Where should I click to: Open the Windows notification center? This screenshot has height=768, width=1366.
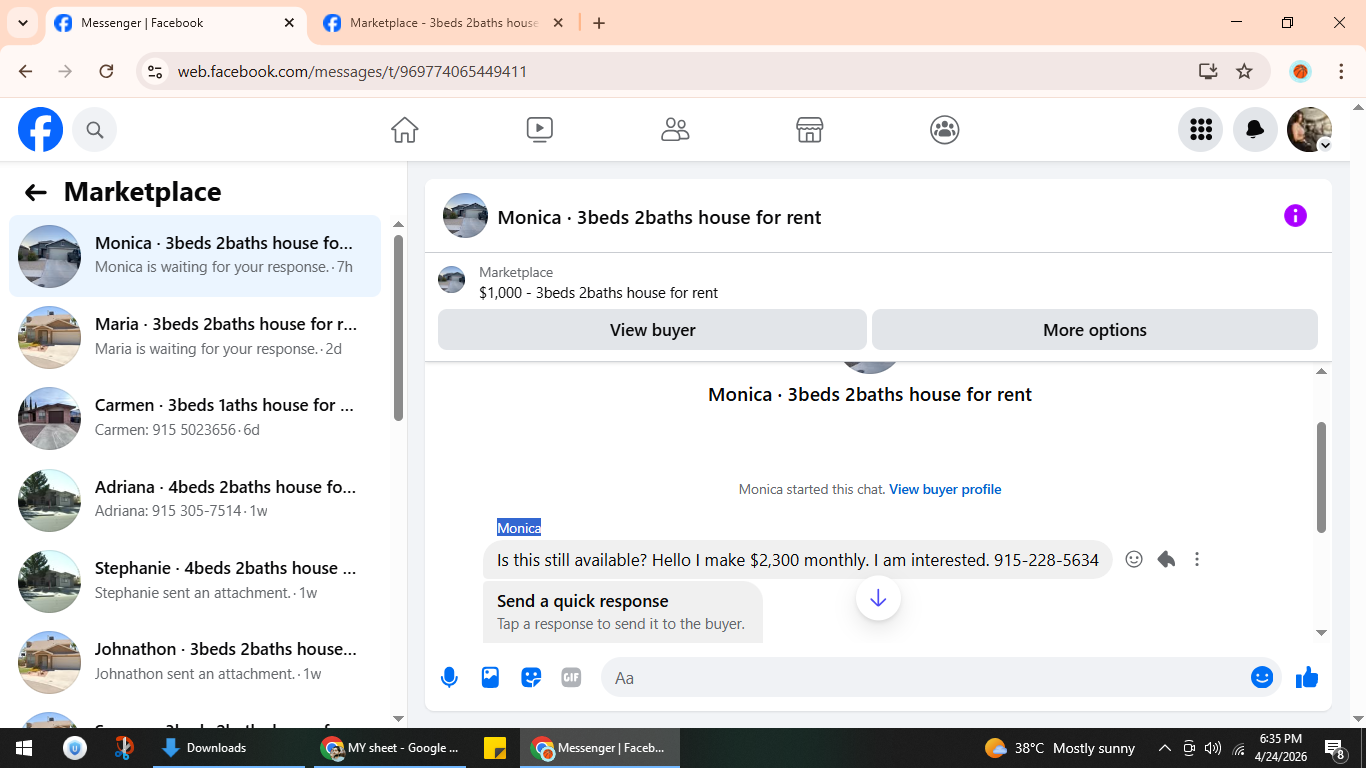(1335, 748)
